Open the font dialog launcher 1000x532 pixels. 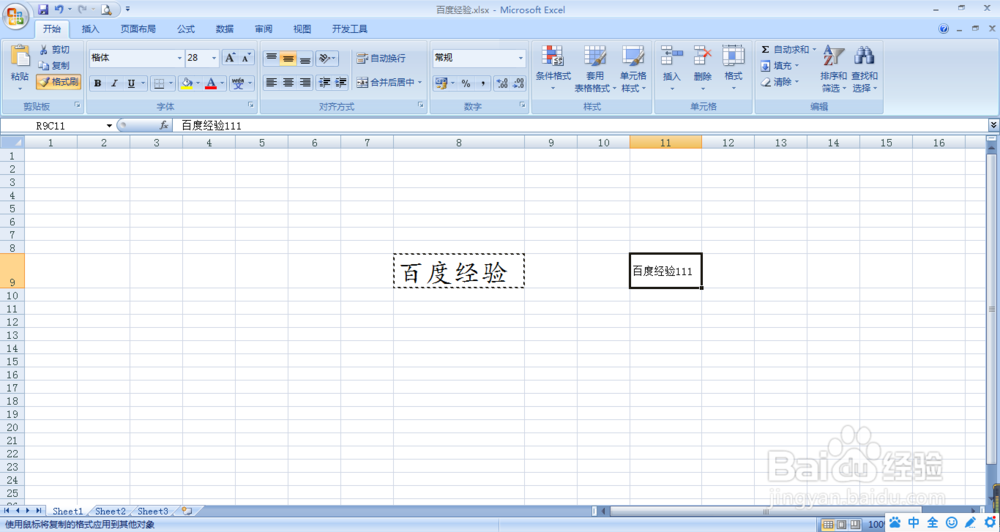click(251, 105)
